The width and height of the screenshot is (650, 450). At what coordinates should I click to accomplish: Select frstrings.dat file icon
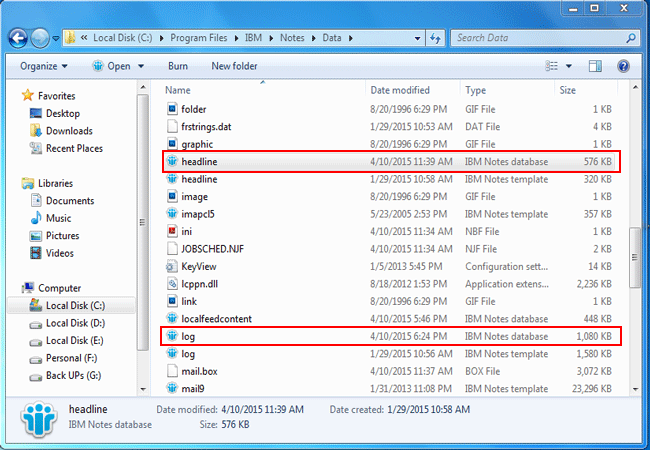click(172, 126)
